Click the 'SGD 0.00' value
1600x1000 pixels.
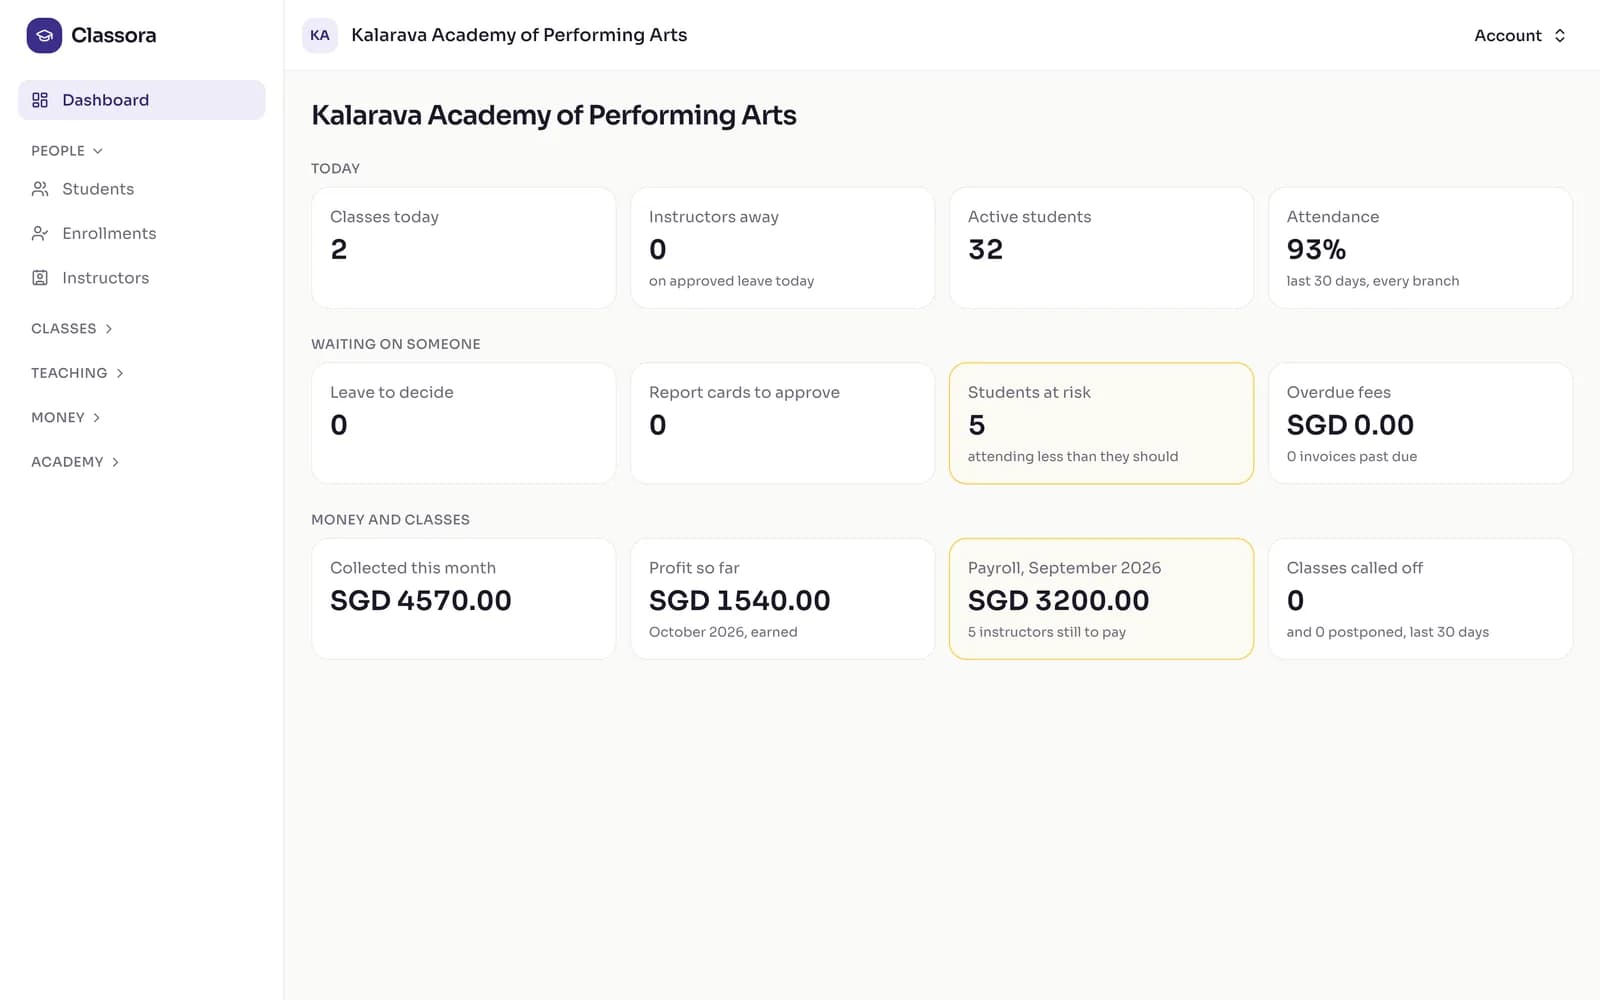1350,425
